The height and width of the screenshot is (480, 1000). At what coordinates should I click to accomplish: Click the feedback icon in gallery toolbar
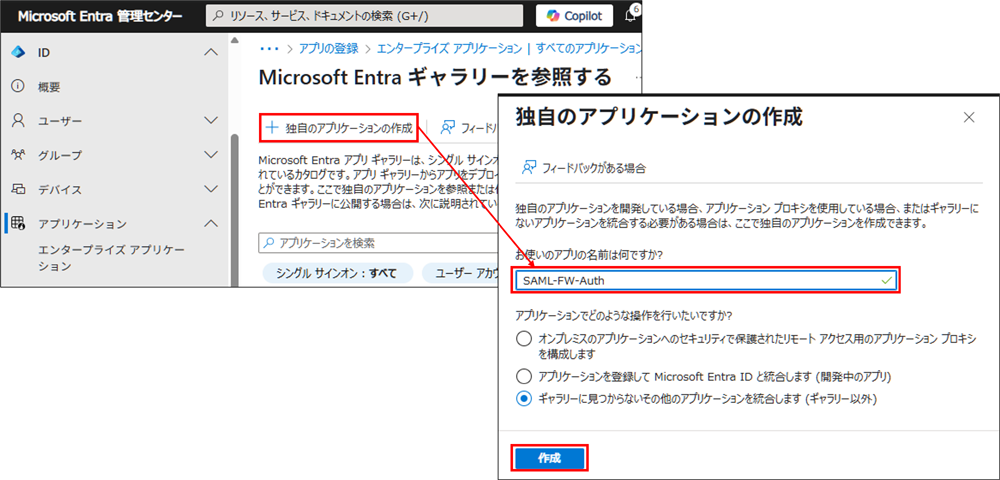tap(448, 127)
